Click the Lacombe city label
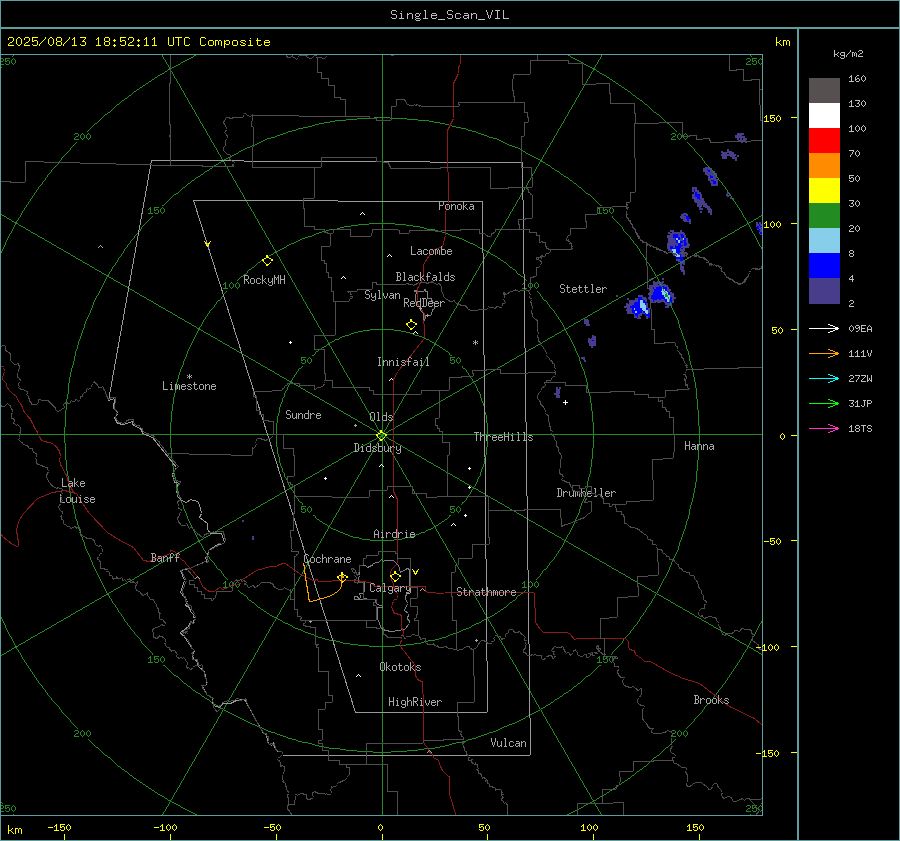The width and height of the screenshot is (900, 841). coord(431,251)
